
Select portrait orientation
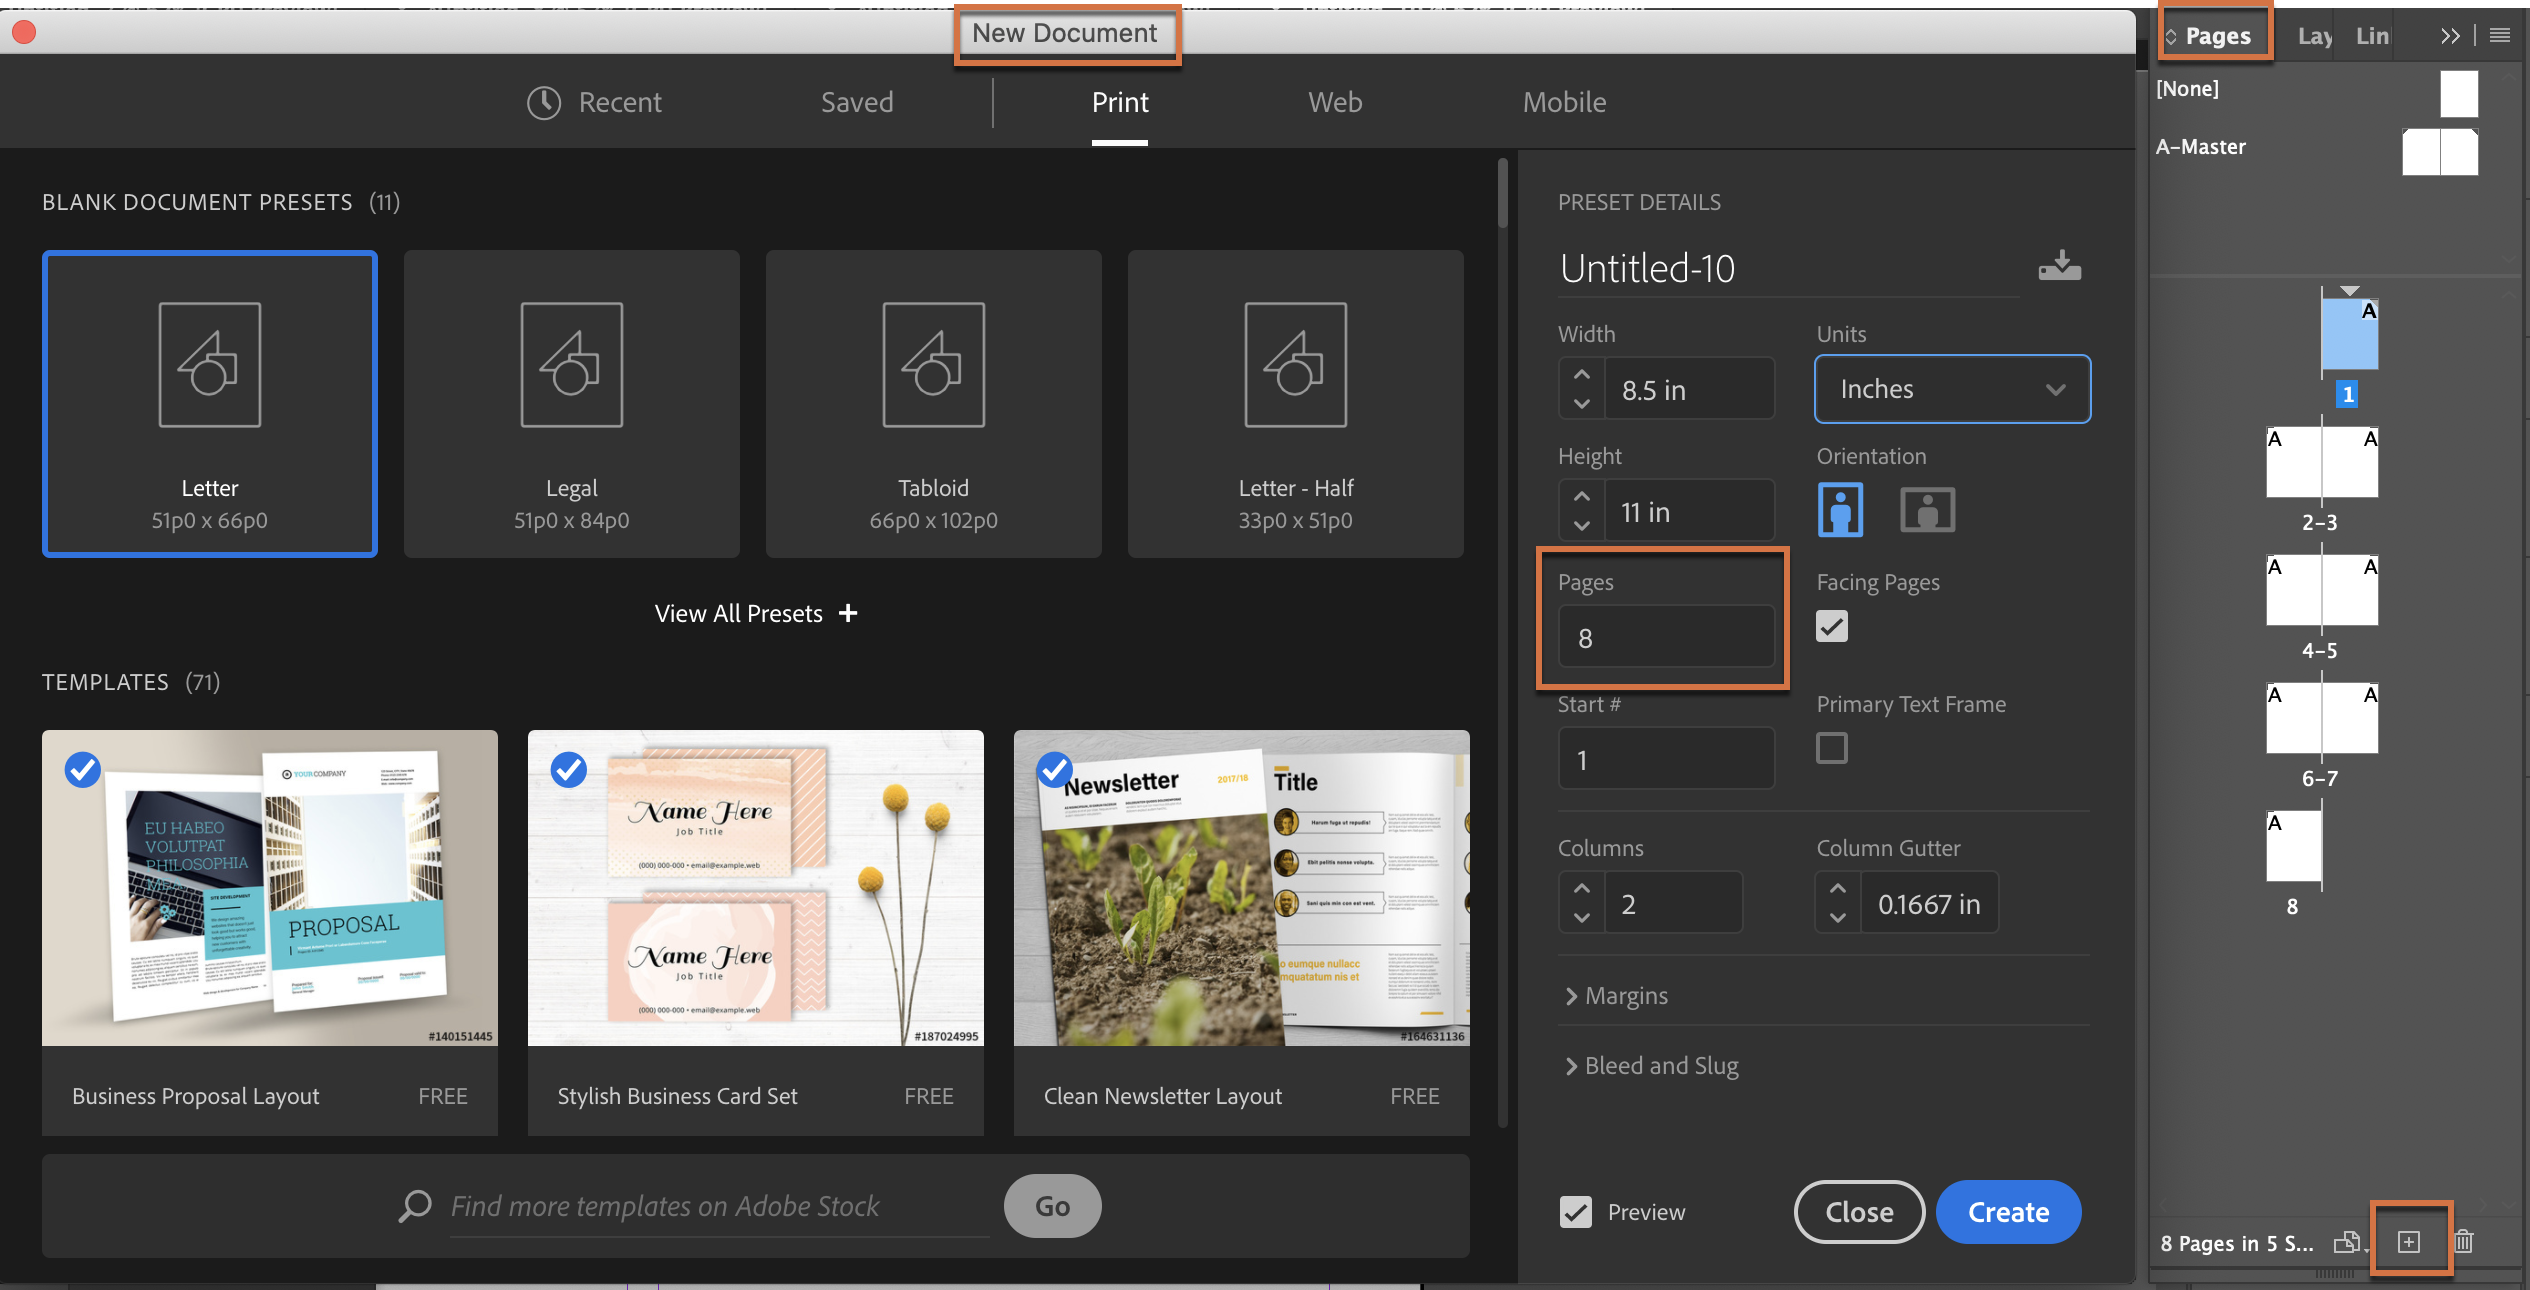[x=1840, y=509]
